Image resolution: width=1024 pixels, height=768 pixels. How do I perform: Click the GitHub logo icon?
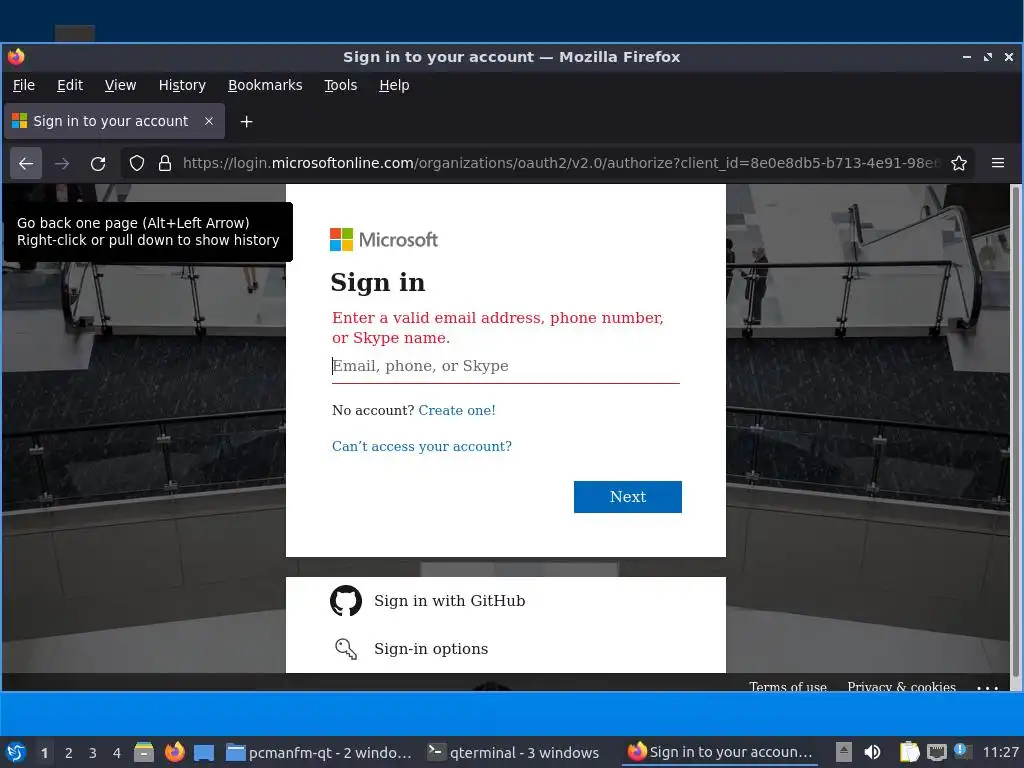tap(346, 601)
